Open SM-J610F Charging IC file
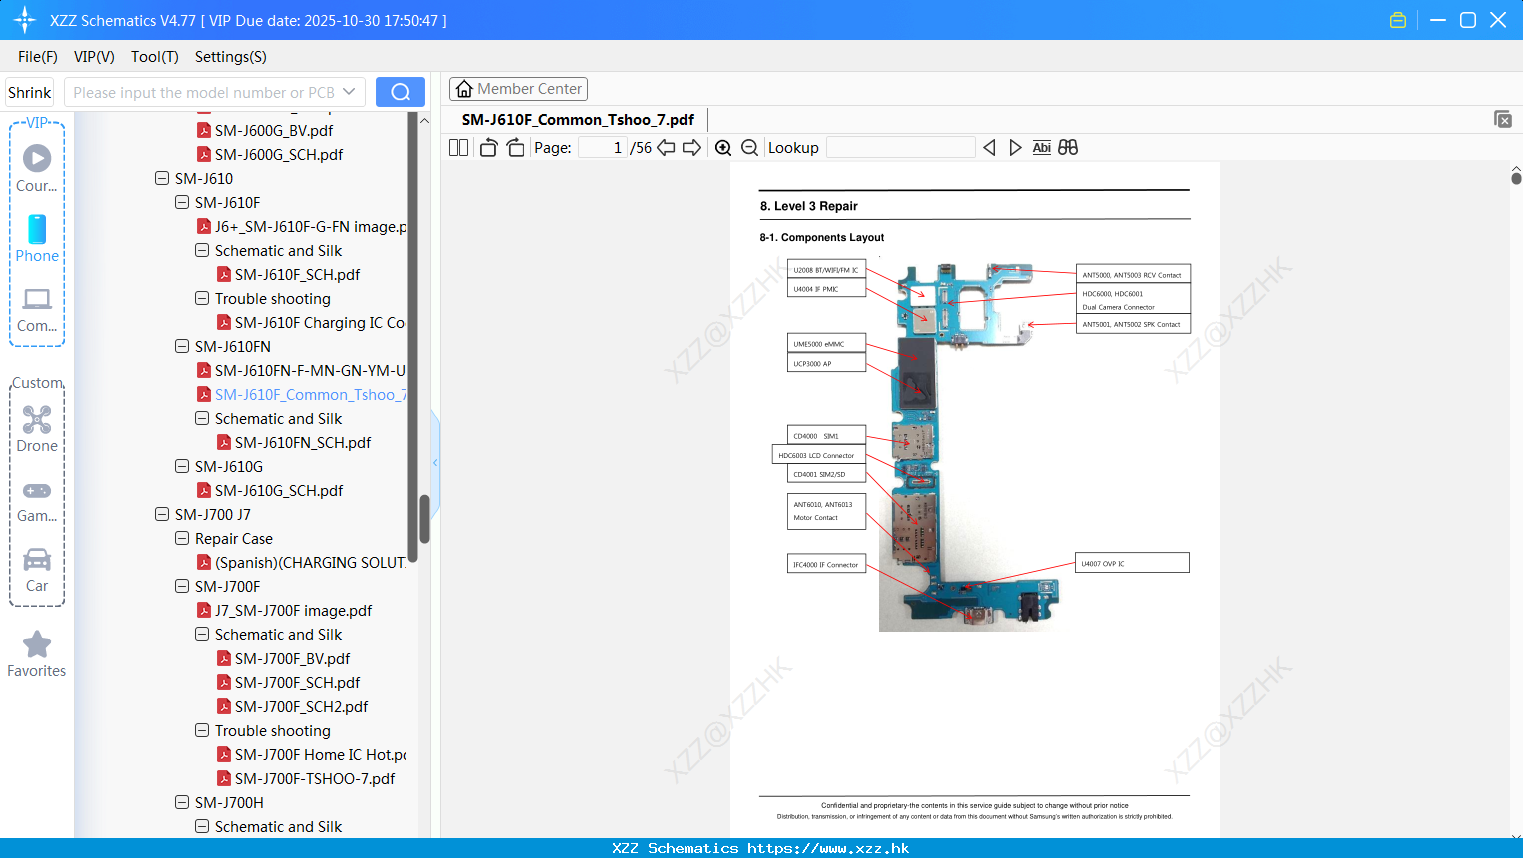Viewport: 1523px width, 858px height. tap(311, 322)
